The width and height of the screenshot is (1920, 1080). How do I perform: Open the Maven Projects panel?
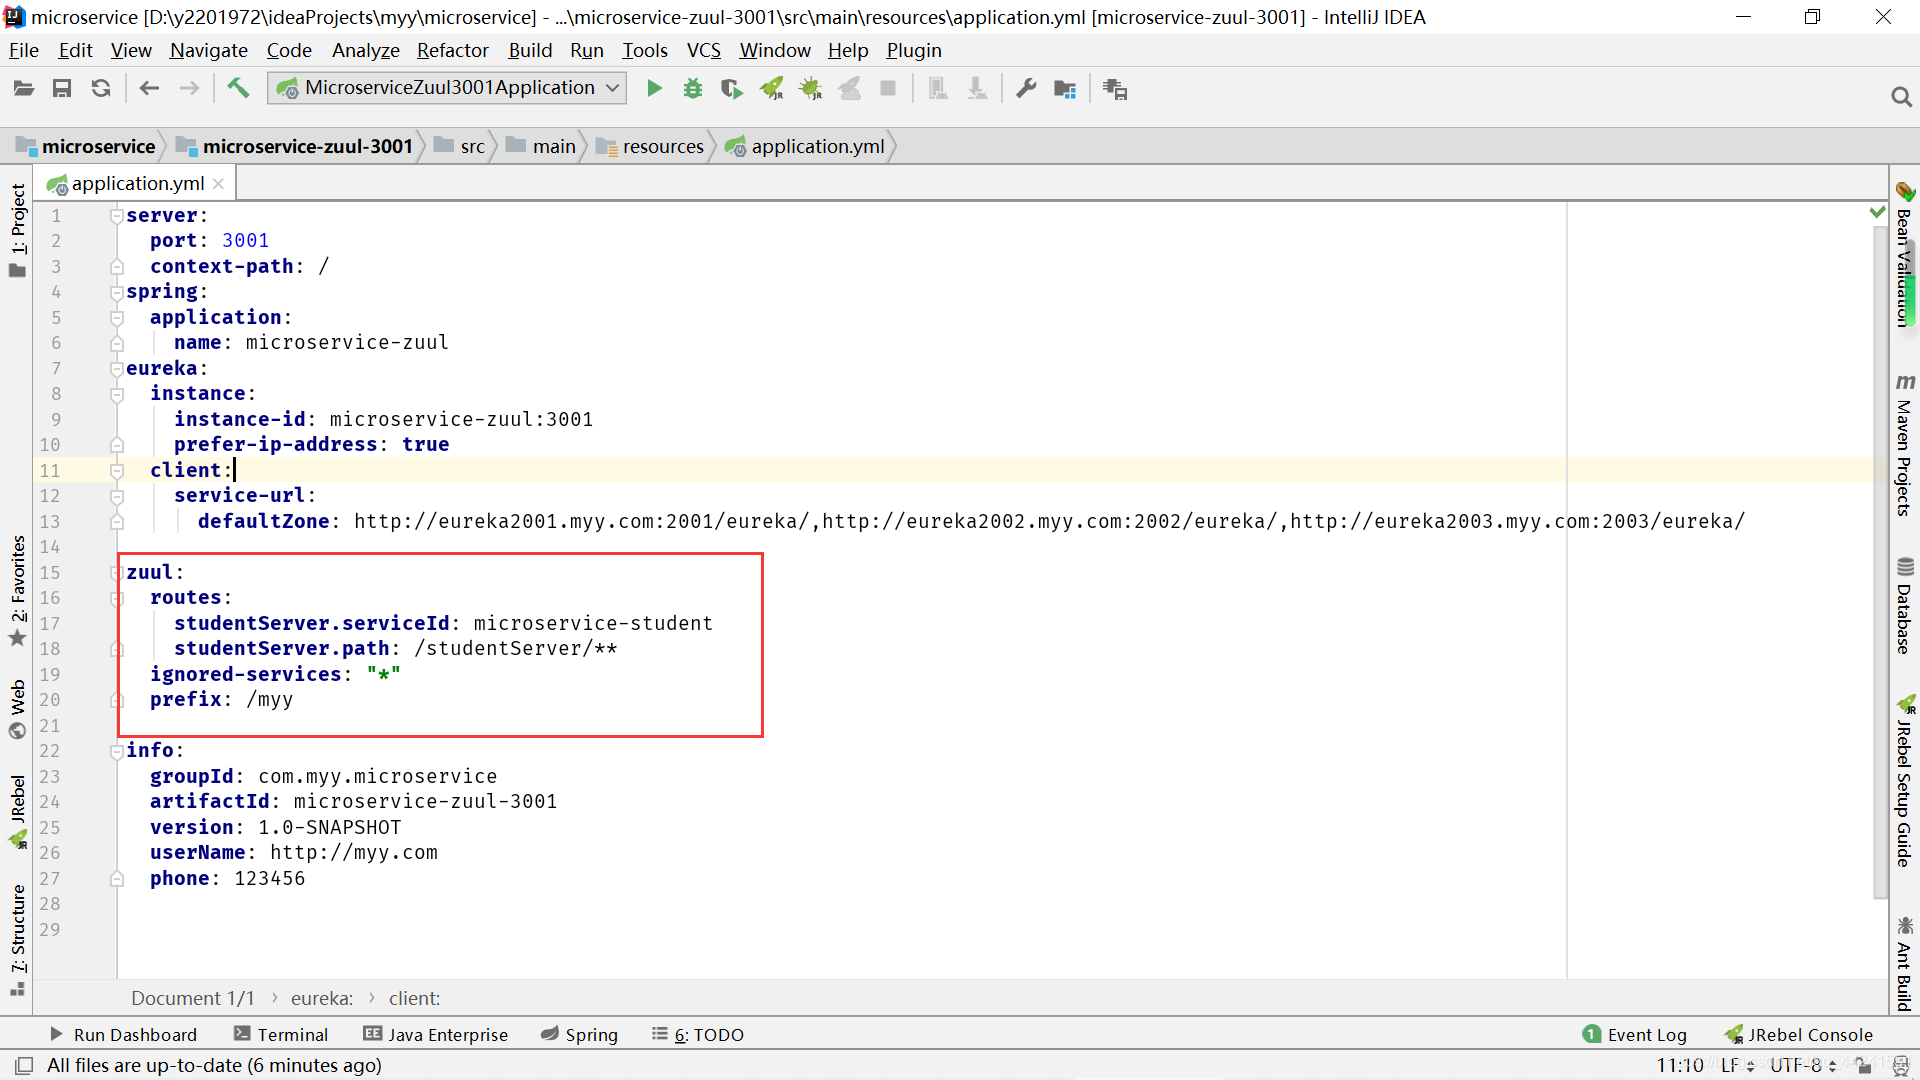click(x=1904, y=445)
